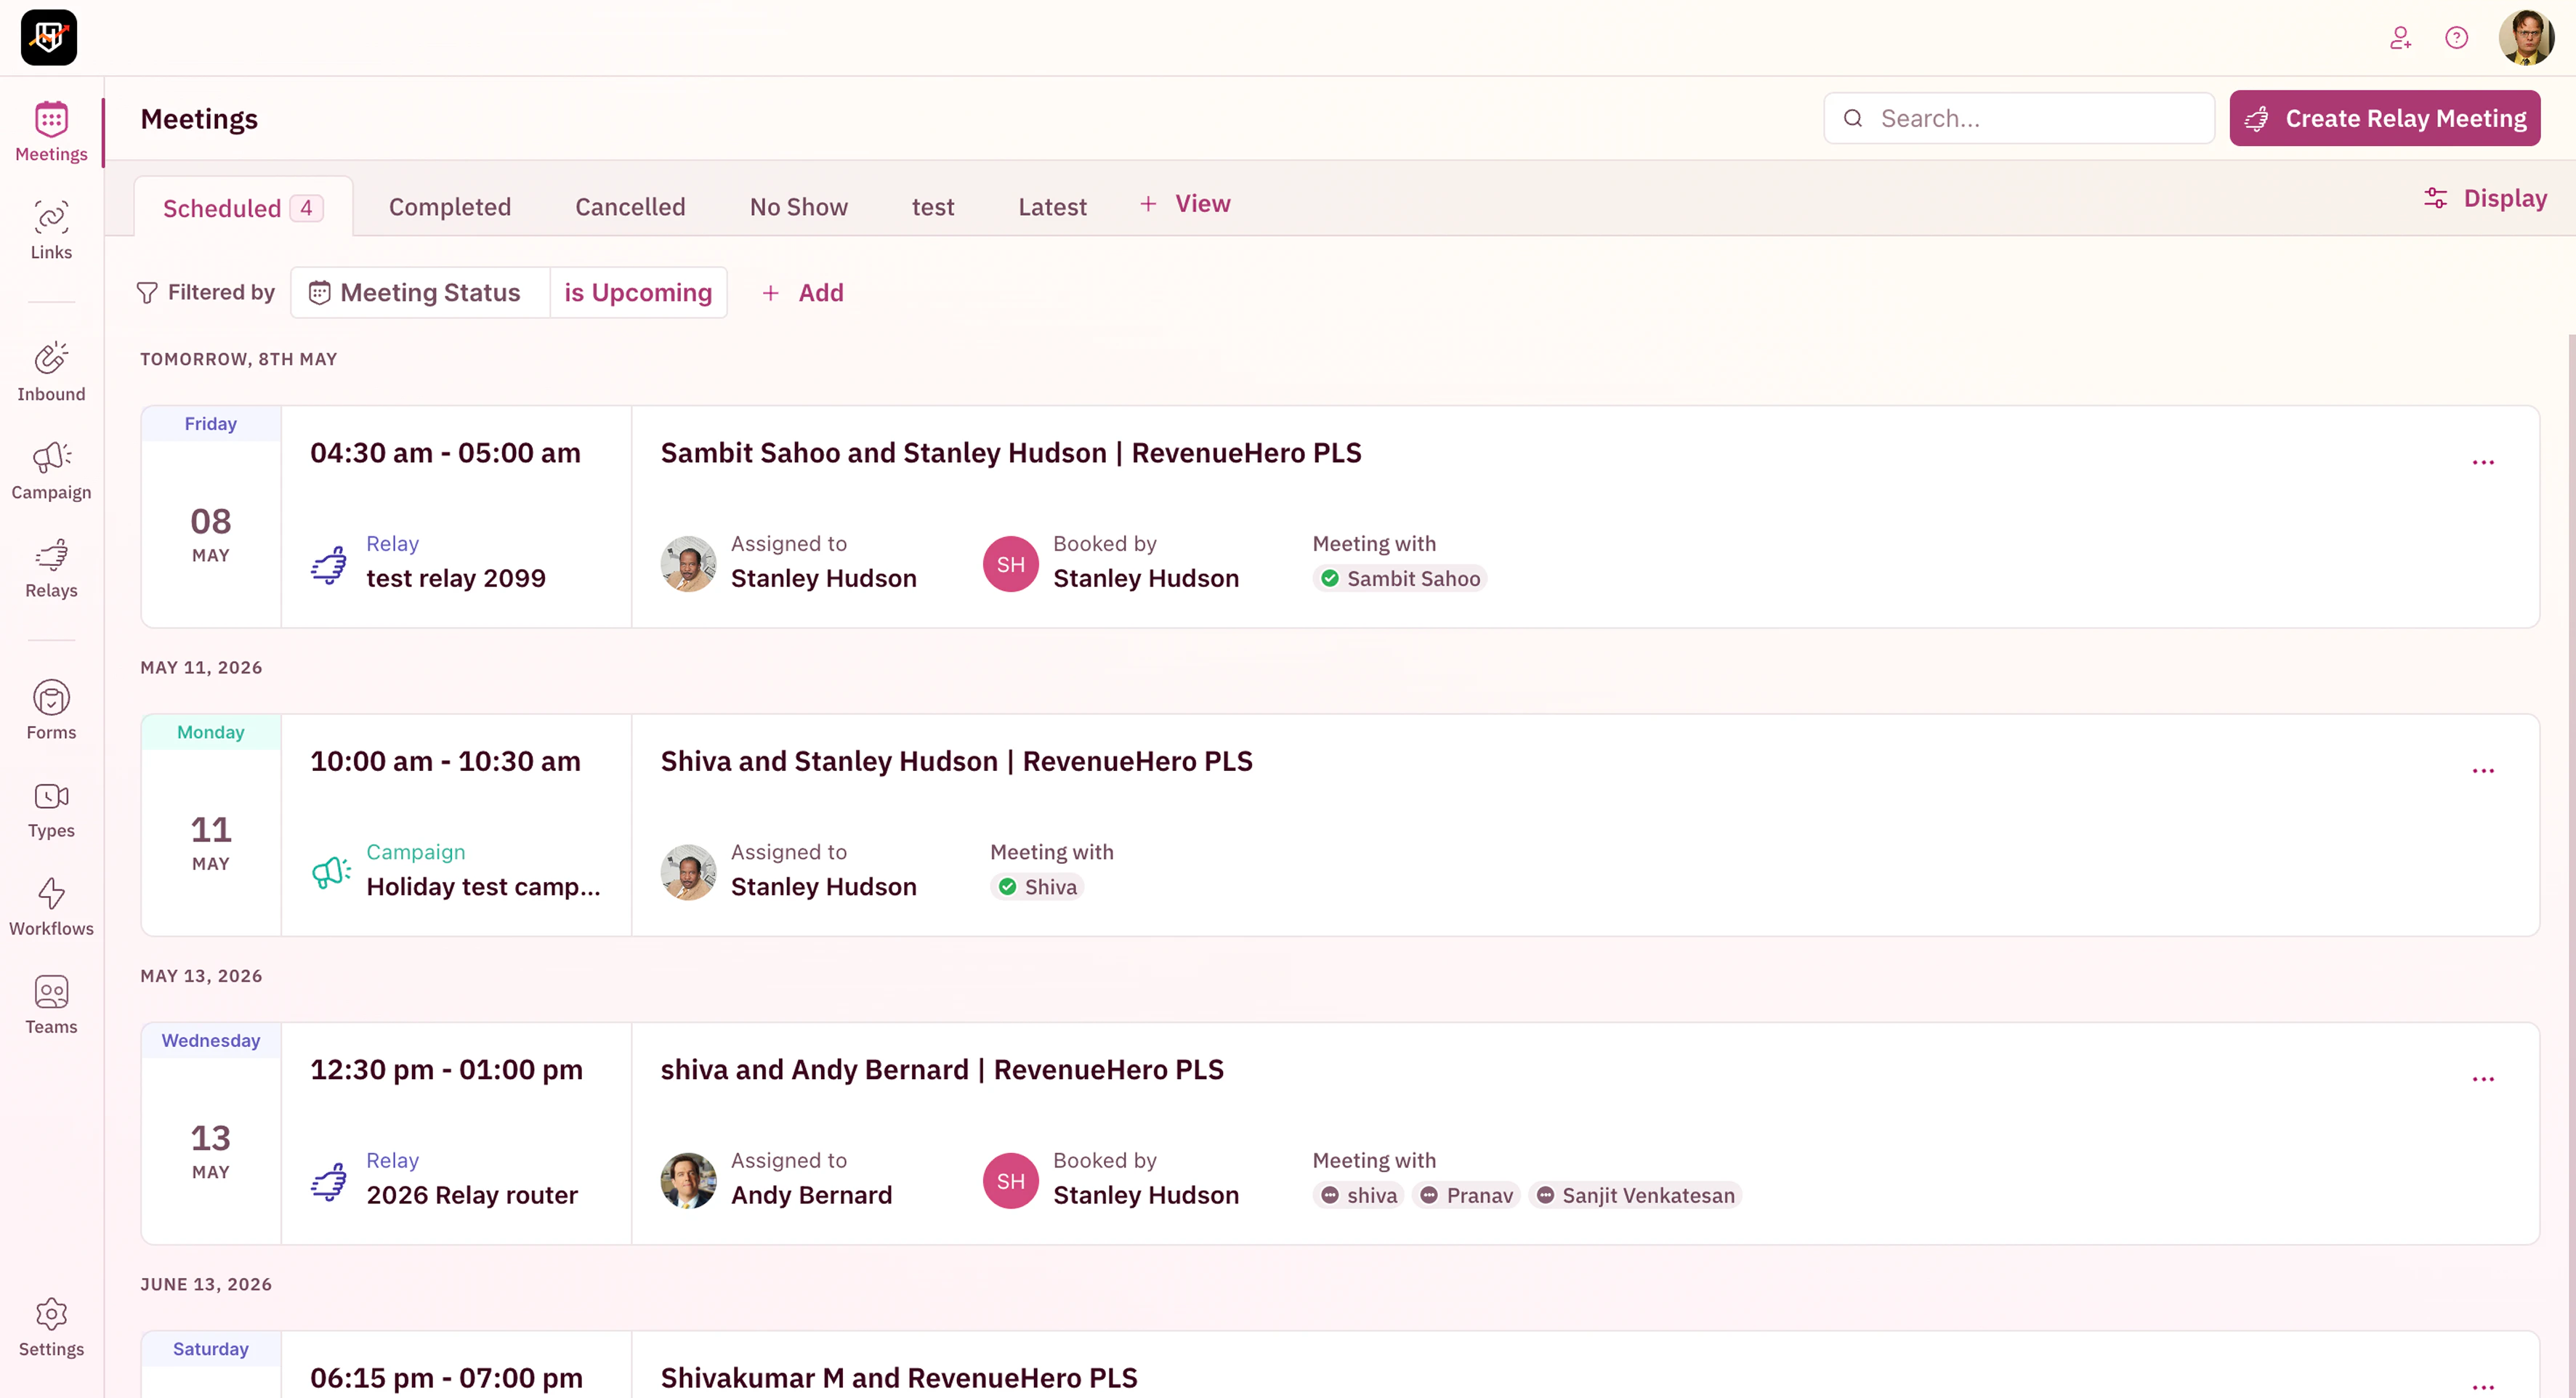Open Teams section
The width and height of the screenshot is (2576, 1398).
(x=51, y=1004)
